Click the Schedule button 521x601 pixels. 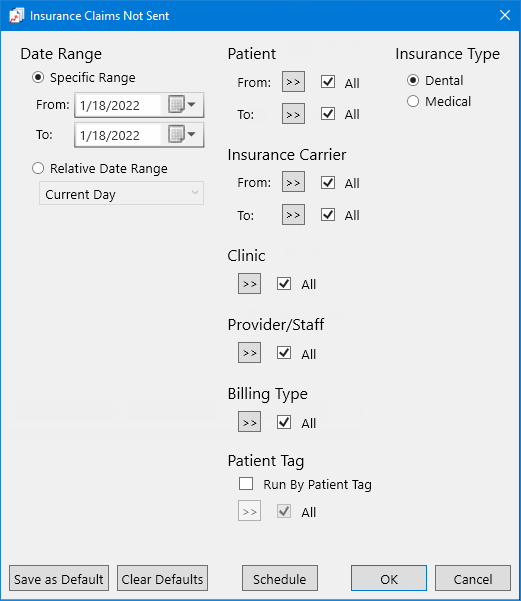click(x=280, y=578)
